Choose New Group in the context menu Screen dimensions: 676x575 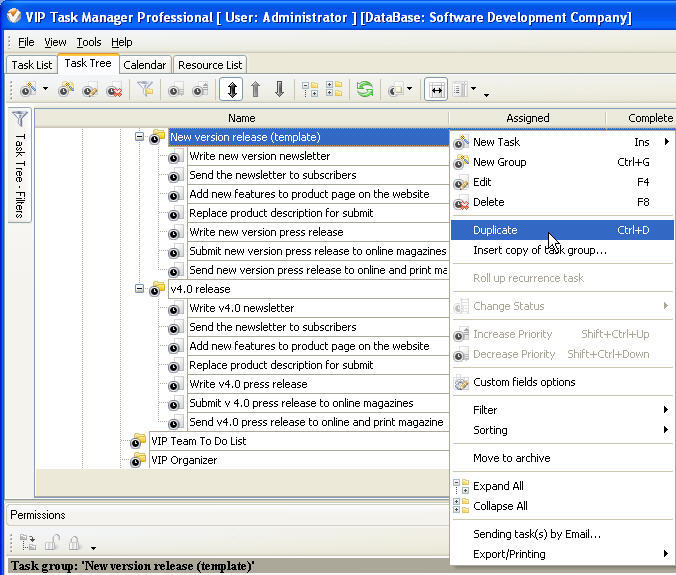pyautogui.click(x=562, y=162)
